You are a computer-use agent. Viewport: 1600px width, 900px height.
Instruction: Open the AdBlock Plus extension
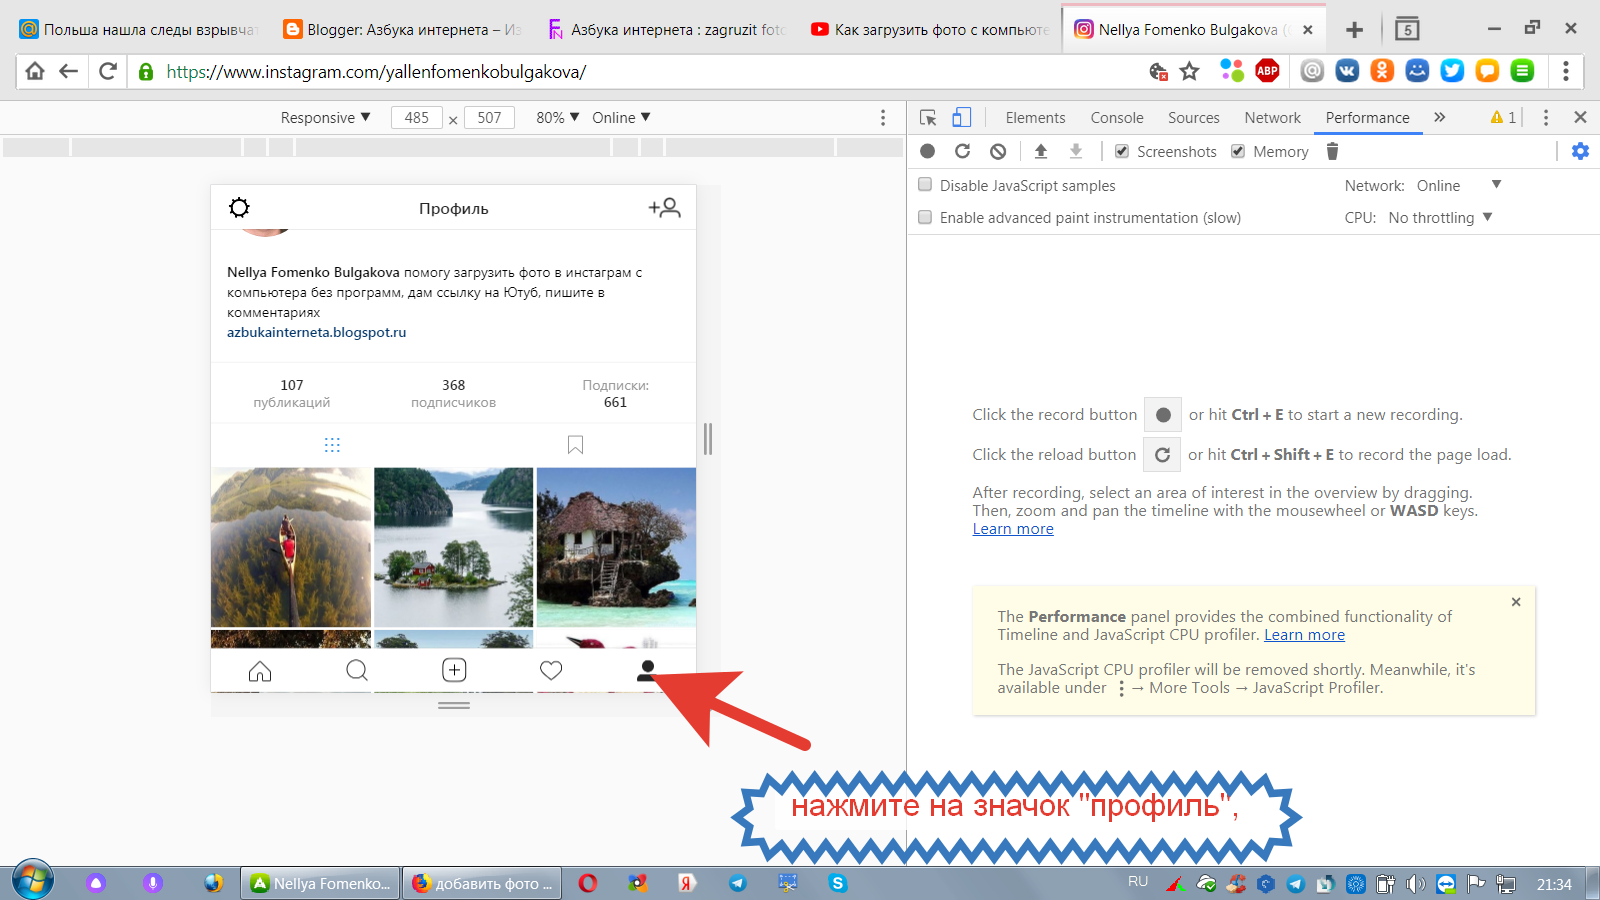tap(1267, 70)
